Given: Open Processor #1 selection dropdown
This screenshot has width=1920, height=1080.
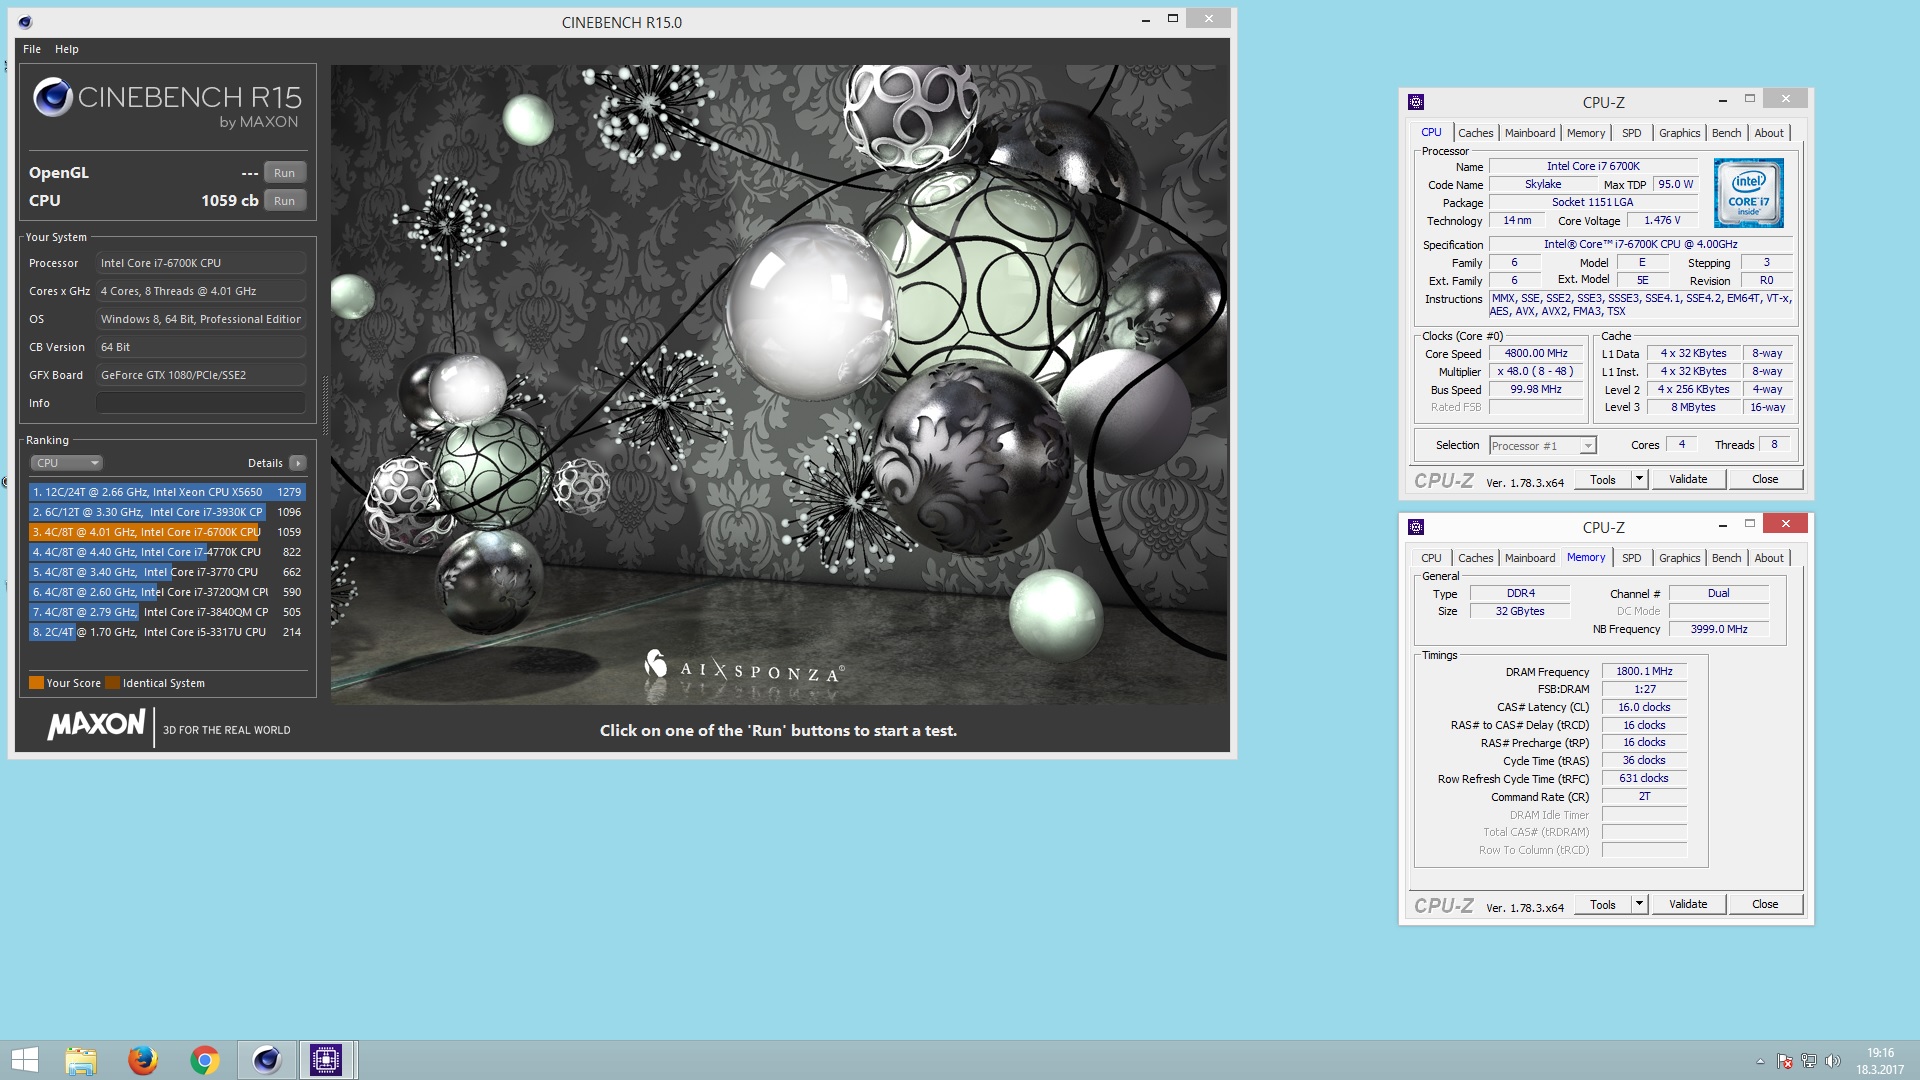Looking at the screenshot, I should point(1542,446).
